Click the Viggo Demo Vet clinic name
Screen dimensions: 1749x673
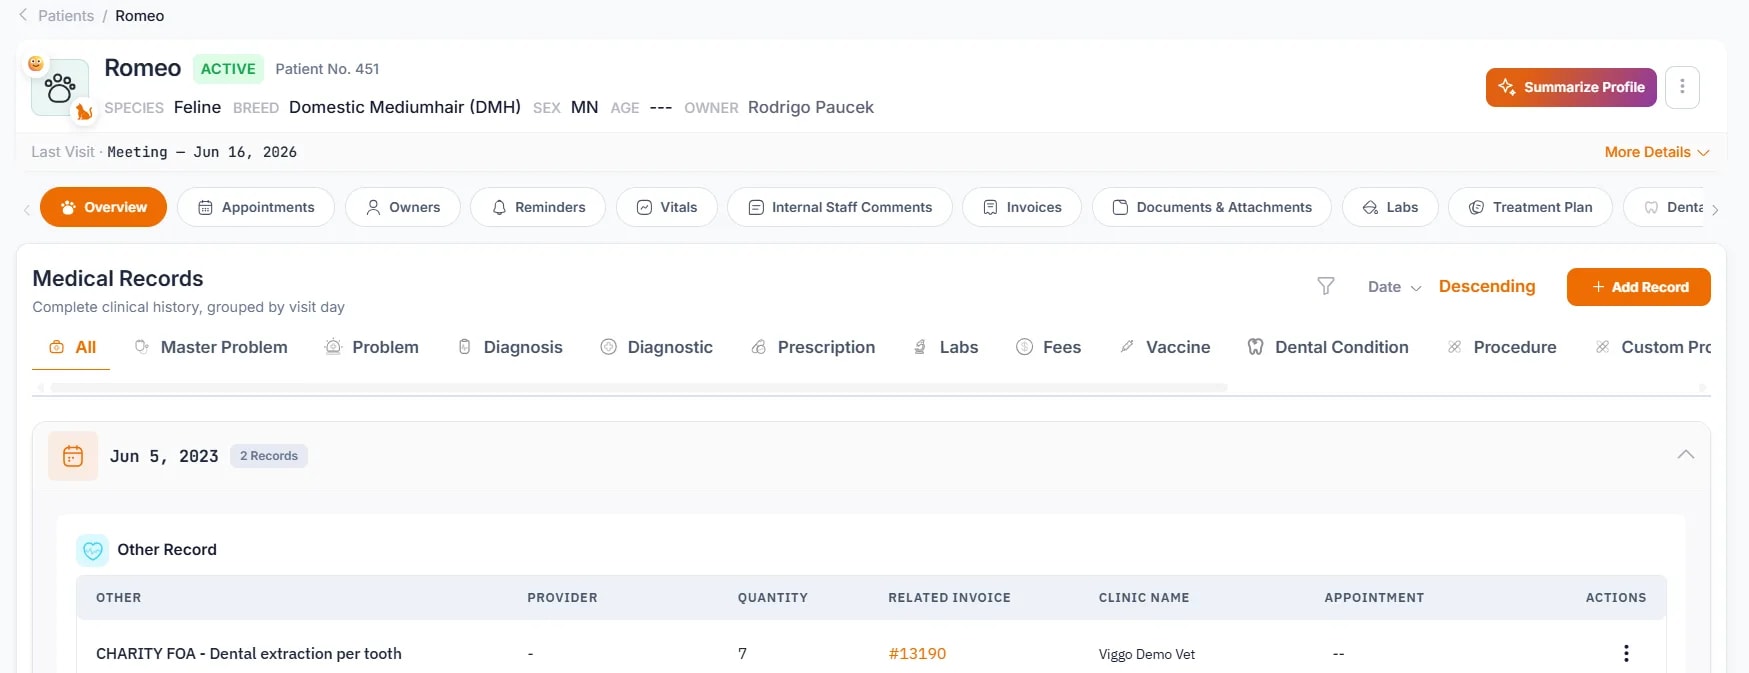pyautogui.click(x=1147, y=654)
